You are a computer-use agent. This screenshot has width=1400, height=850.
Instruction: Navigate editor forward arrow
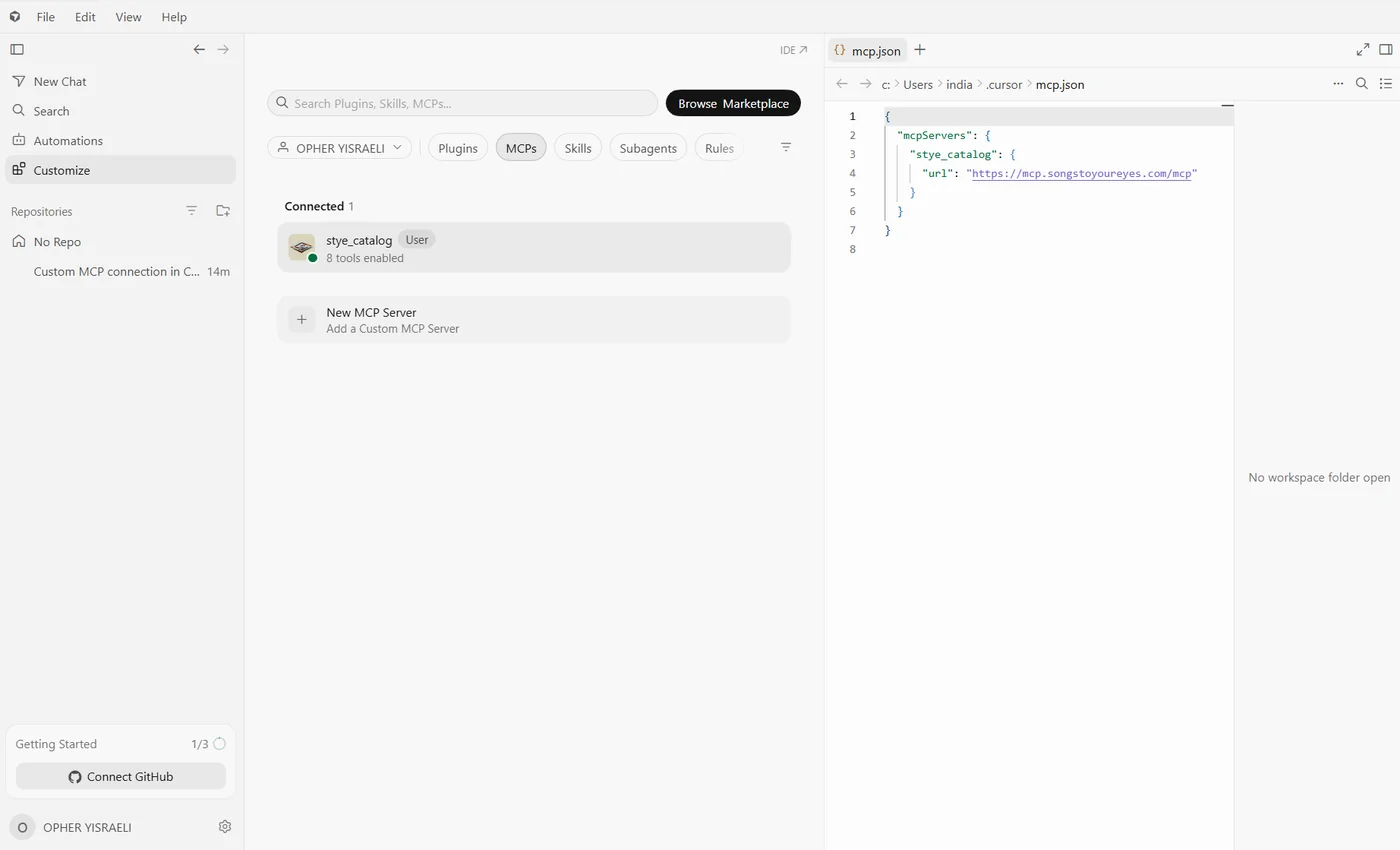tap(865, 84)
